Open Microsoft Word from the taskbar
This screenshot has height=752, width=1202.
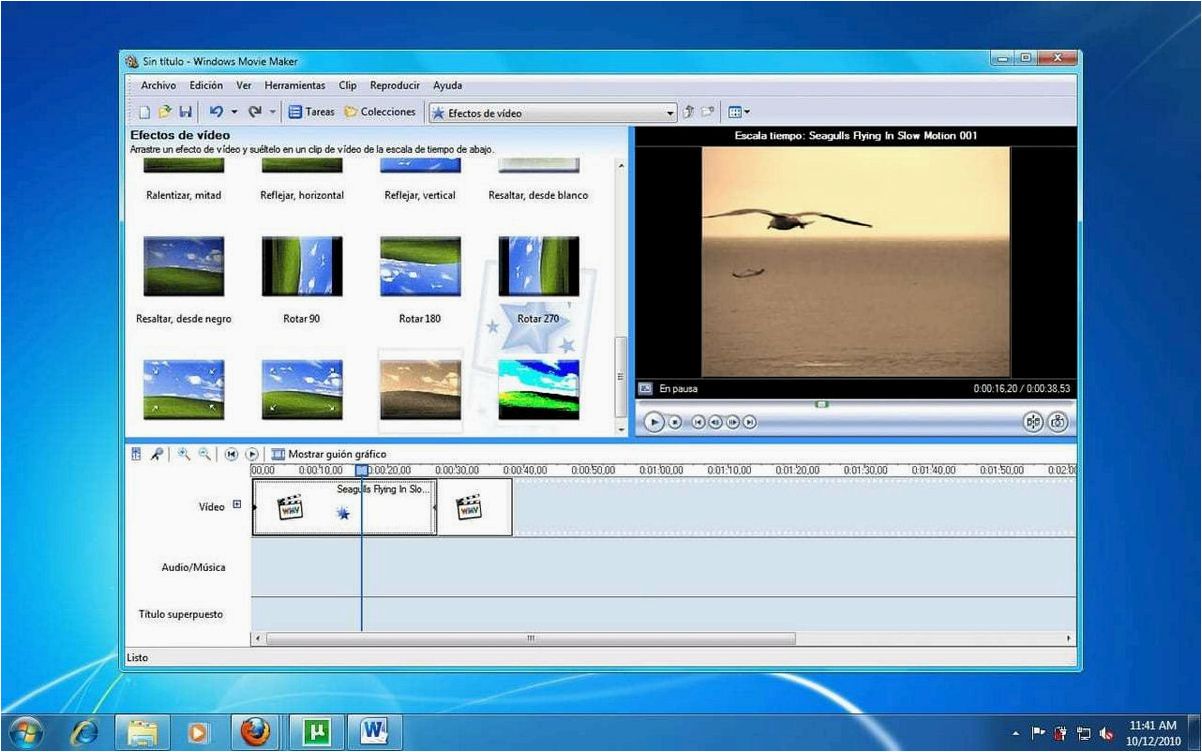(375, 732)
